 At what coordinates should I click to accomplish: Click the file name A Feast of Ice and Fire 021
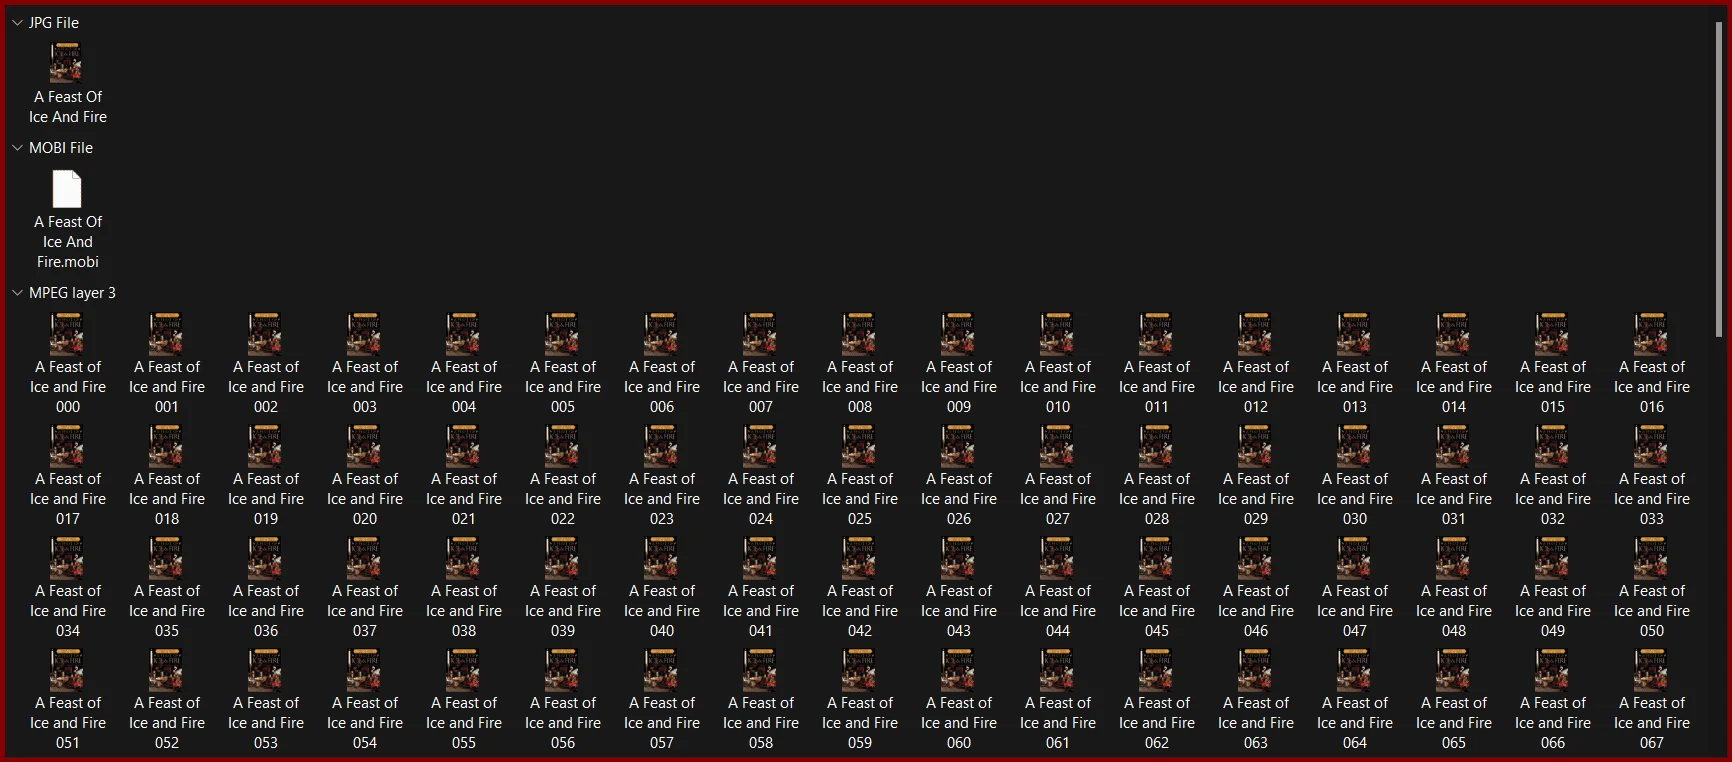tap(464, 499)
